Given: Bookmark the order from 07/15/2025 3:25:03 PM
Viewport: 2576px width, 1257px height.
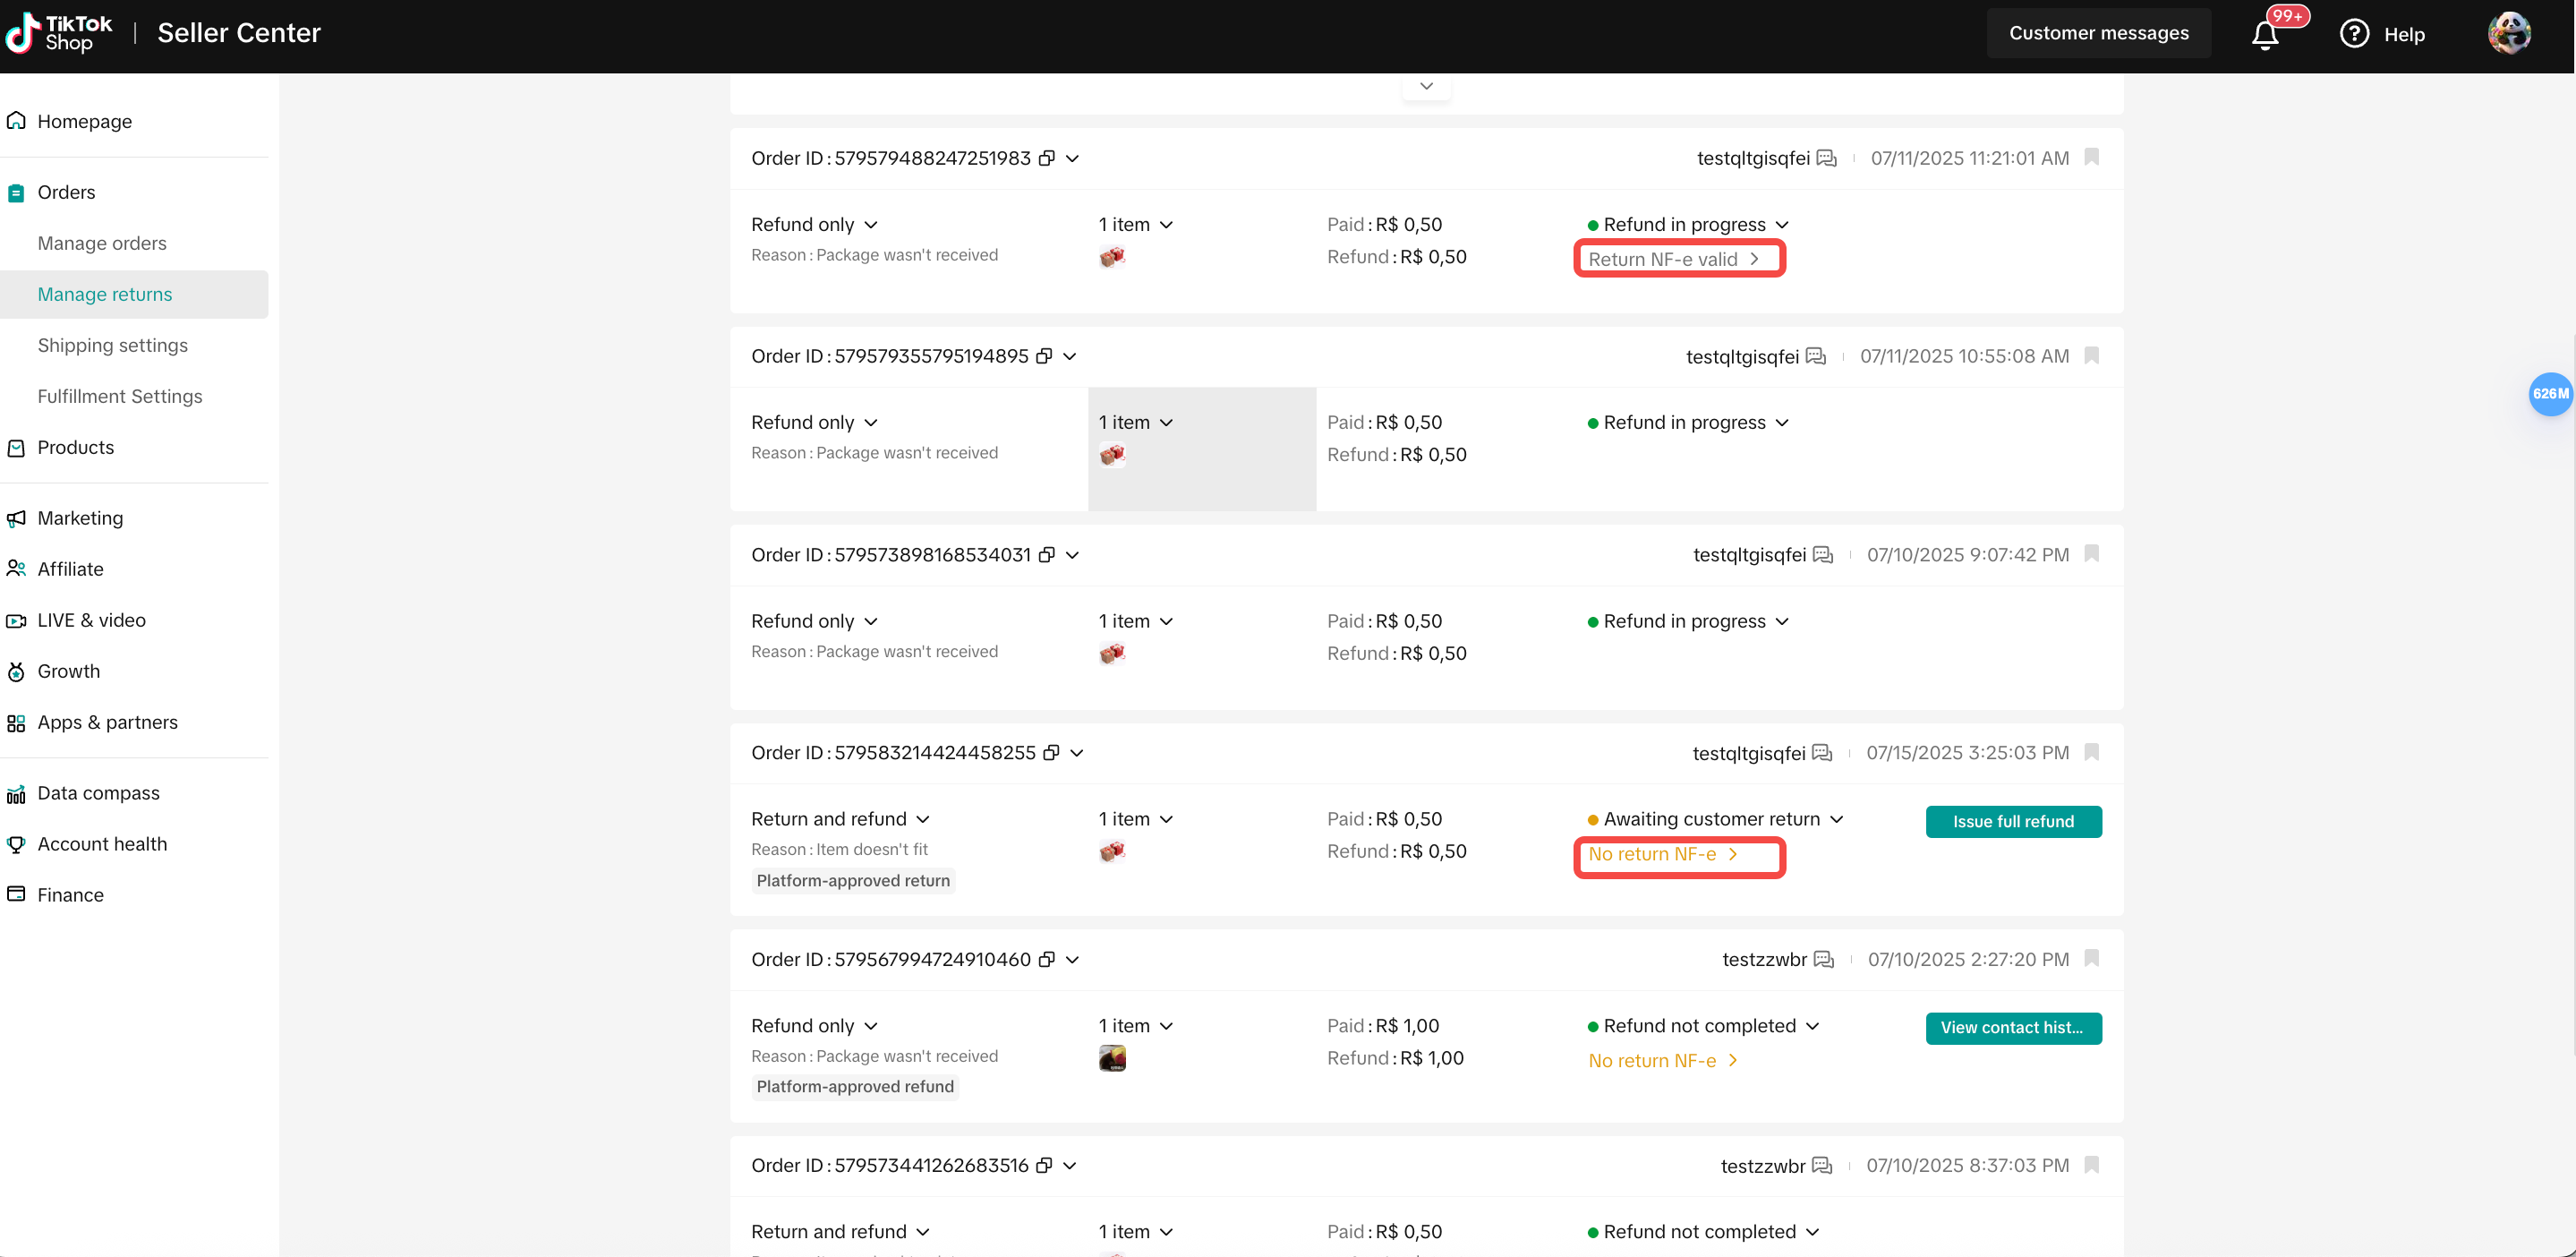Looking at the screenshot, I should pos(2091,752).
